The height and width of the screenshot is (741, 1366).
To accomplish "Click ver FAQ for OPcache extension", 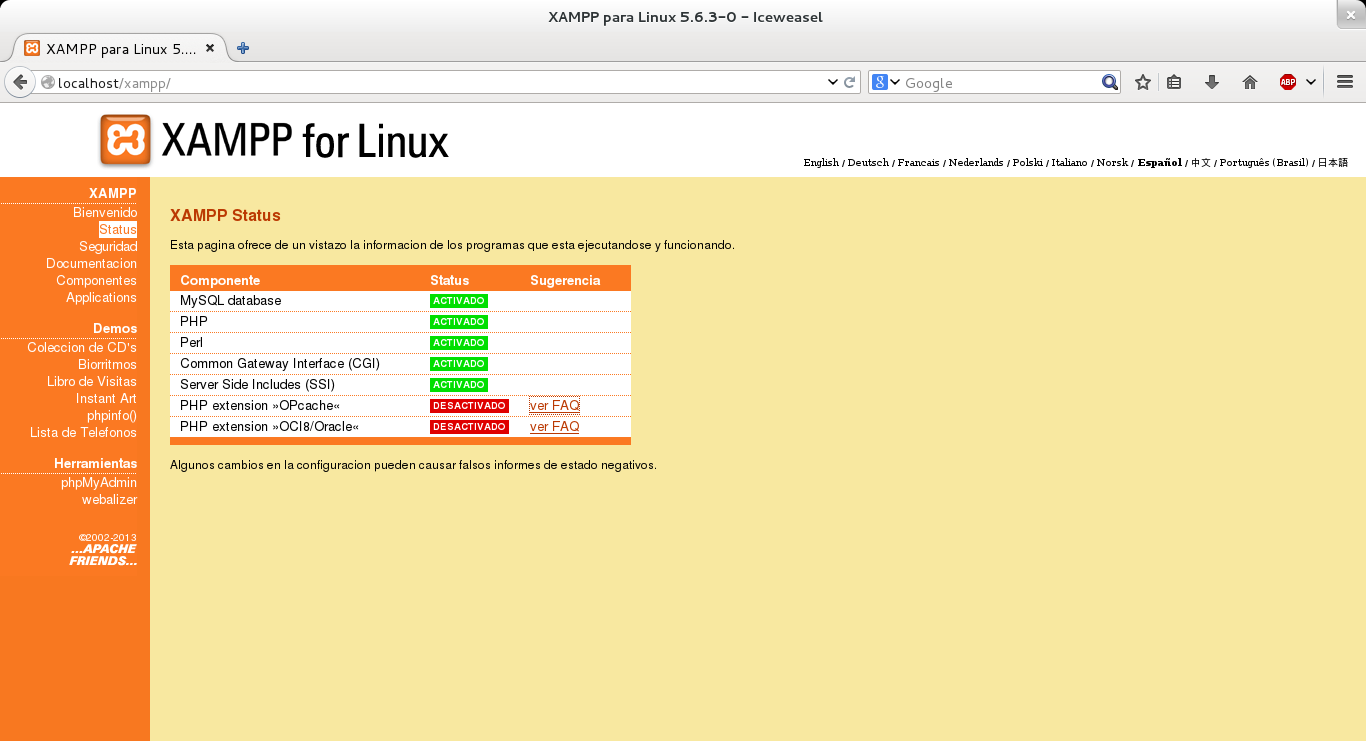I will (x=554, y=406).
